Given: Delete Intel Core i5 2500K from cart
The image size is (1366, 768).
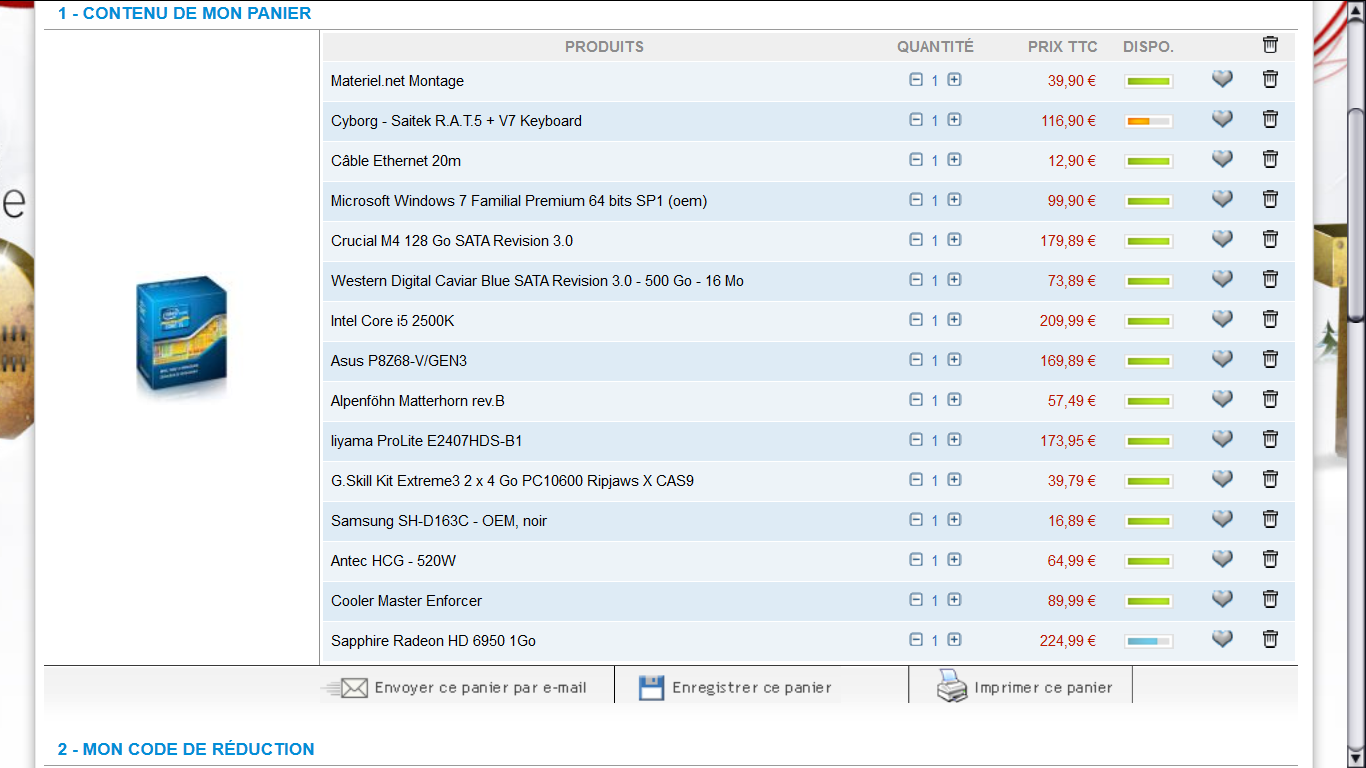Looking at the screenshot, I should coord(1270,319).
